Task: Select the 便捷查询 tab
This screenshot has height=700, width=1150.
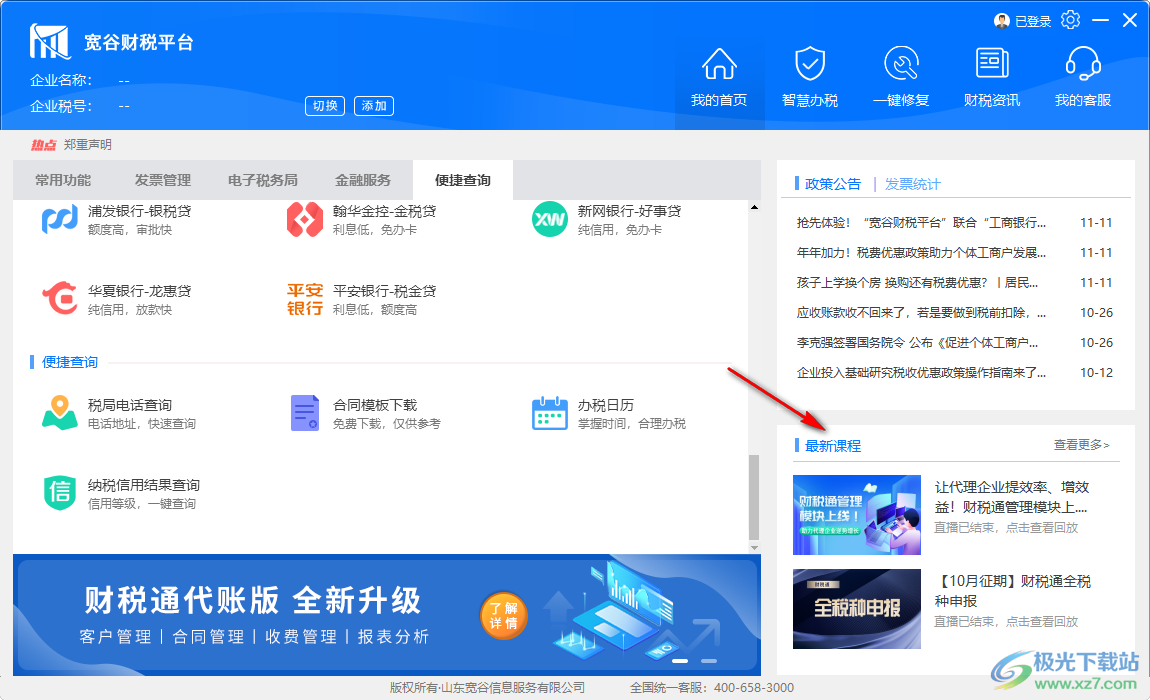Action: click(x=463, y=181)
